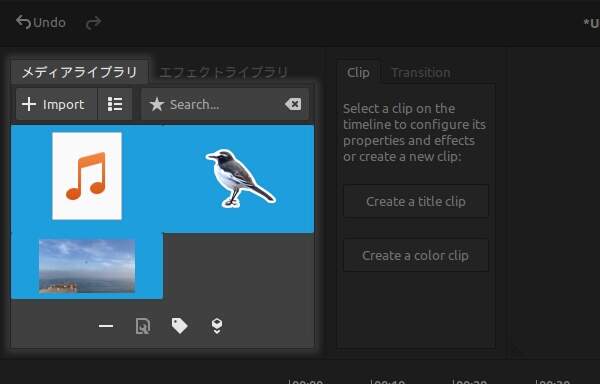The width and height of the screenshot is (600, 384).
Task: Select the sky and sea thumbnail
Action: 87,266
